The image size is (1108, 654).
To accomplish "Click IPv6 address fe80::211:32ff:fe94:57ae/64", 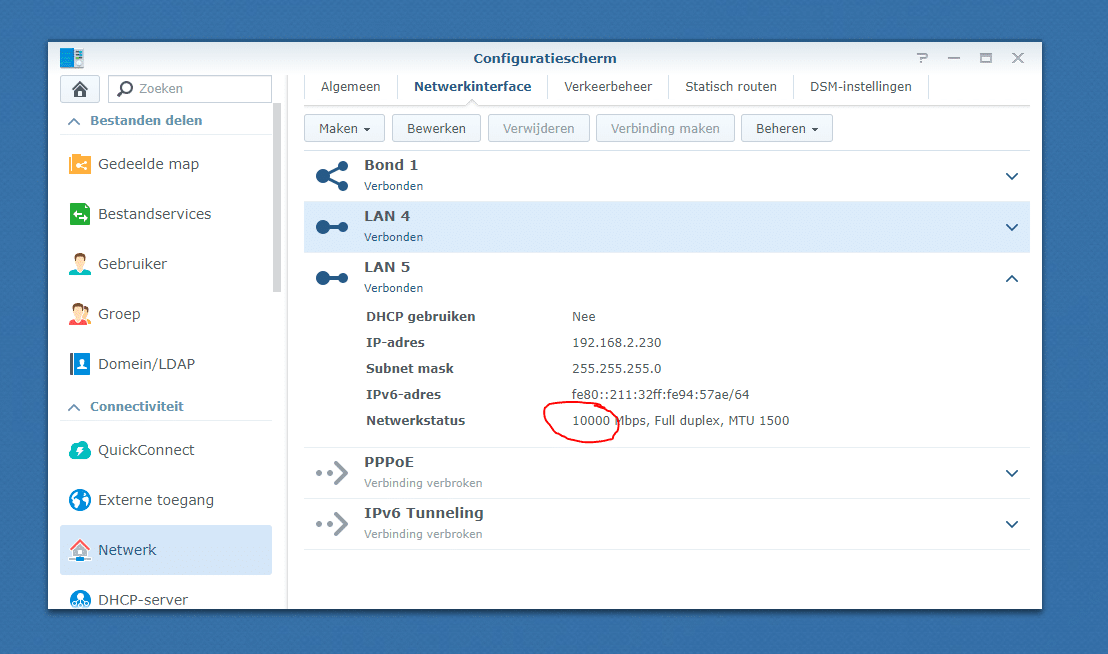I will coord(660,395).
